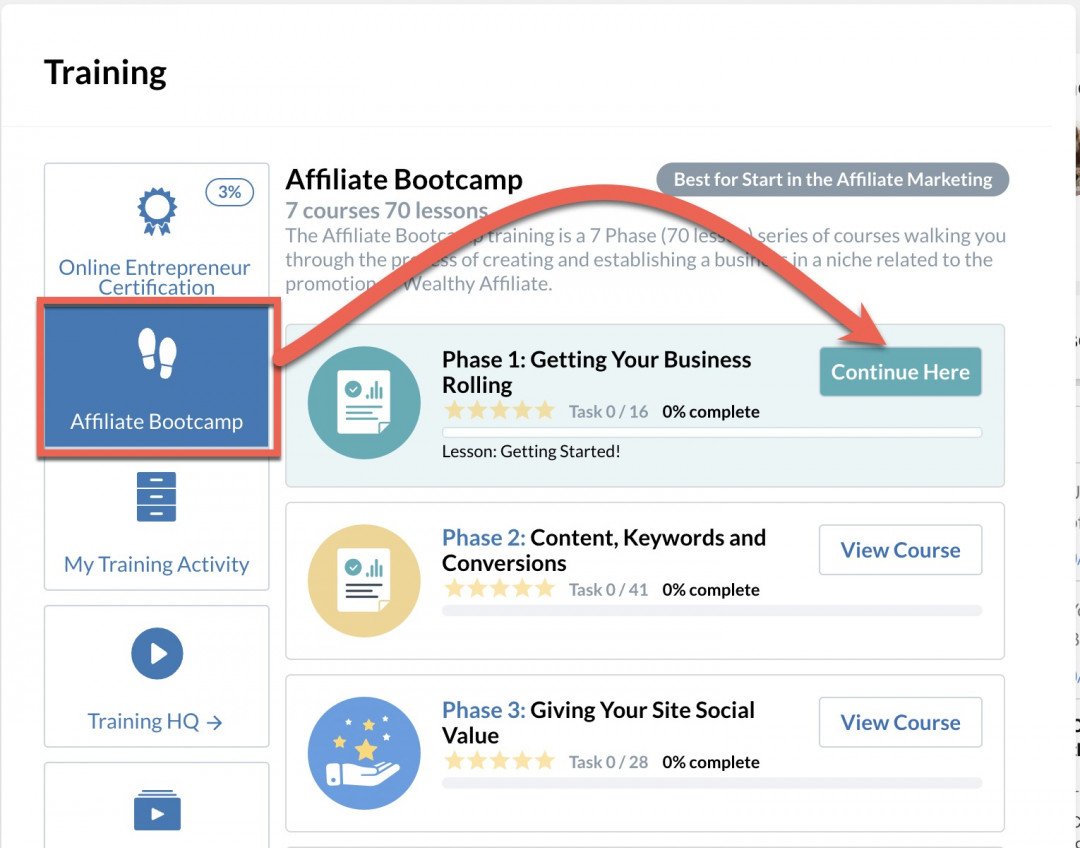Click the Phase 2 progress bar
This screenshot has height=848, width=1080.
pos(712,610)
